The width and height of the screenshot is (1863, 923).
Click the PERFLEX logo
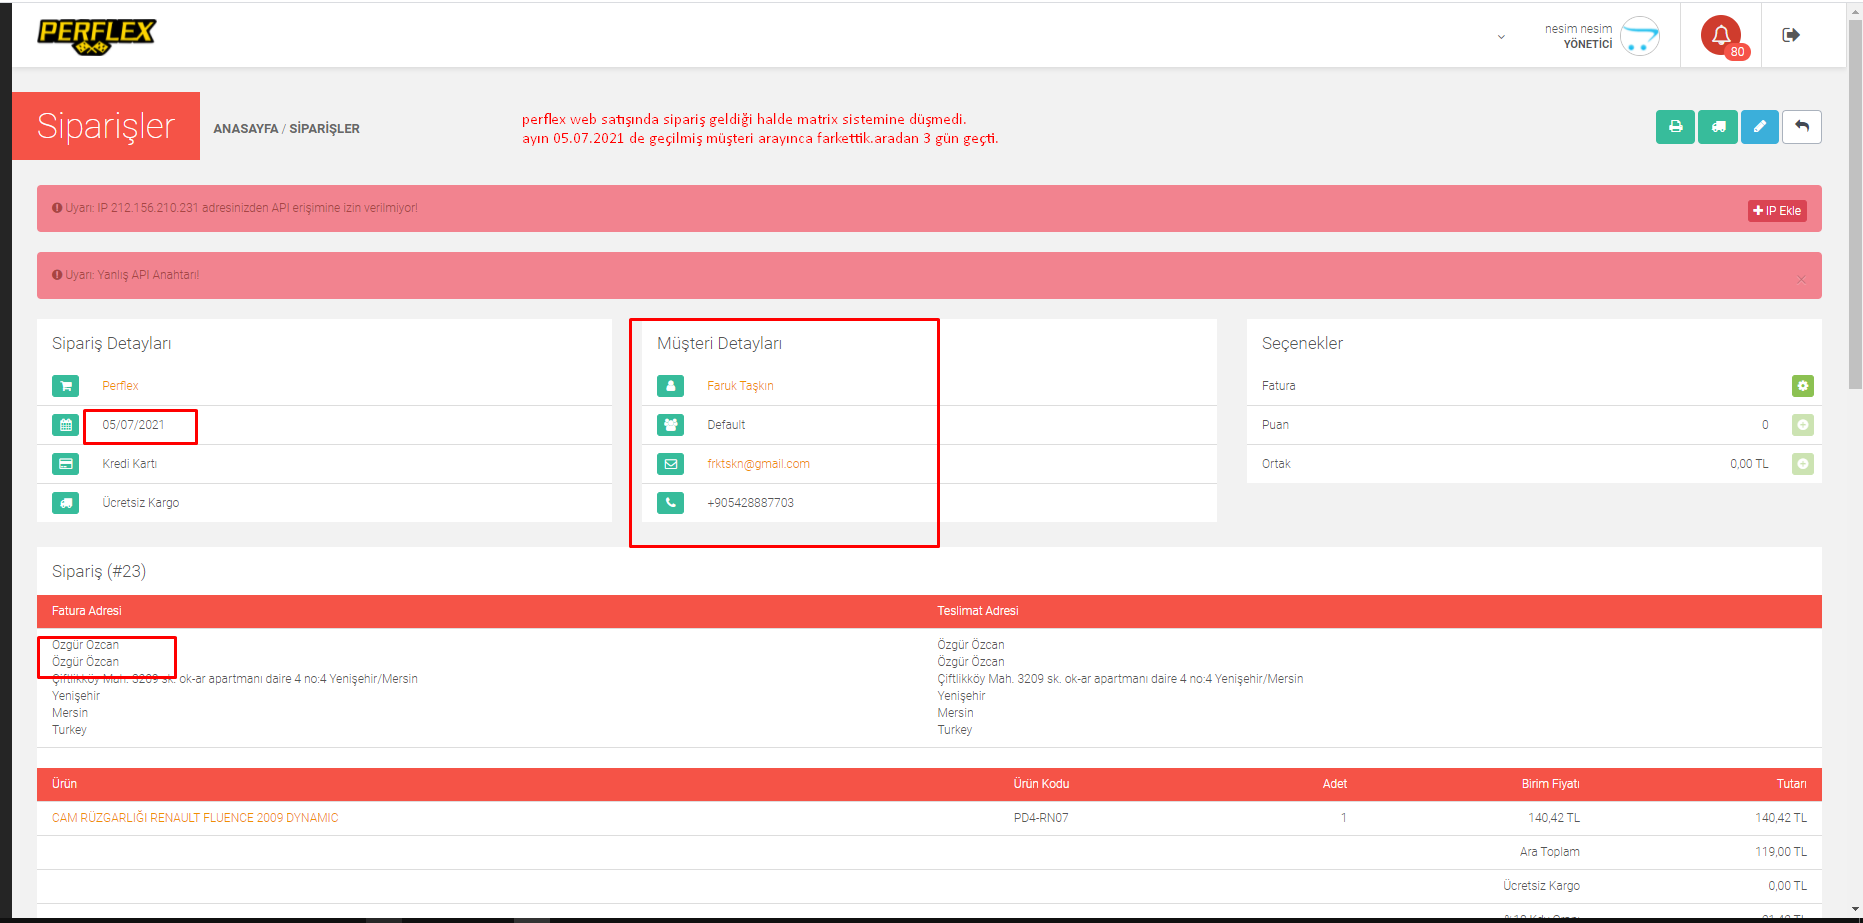(96, 36)
